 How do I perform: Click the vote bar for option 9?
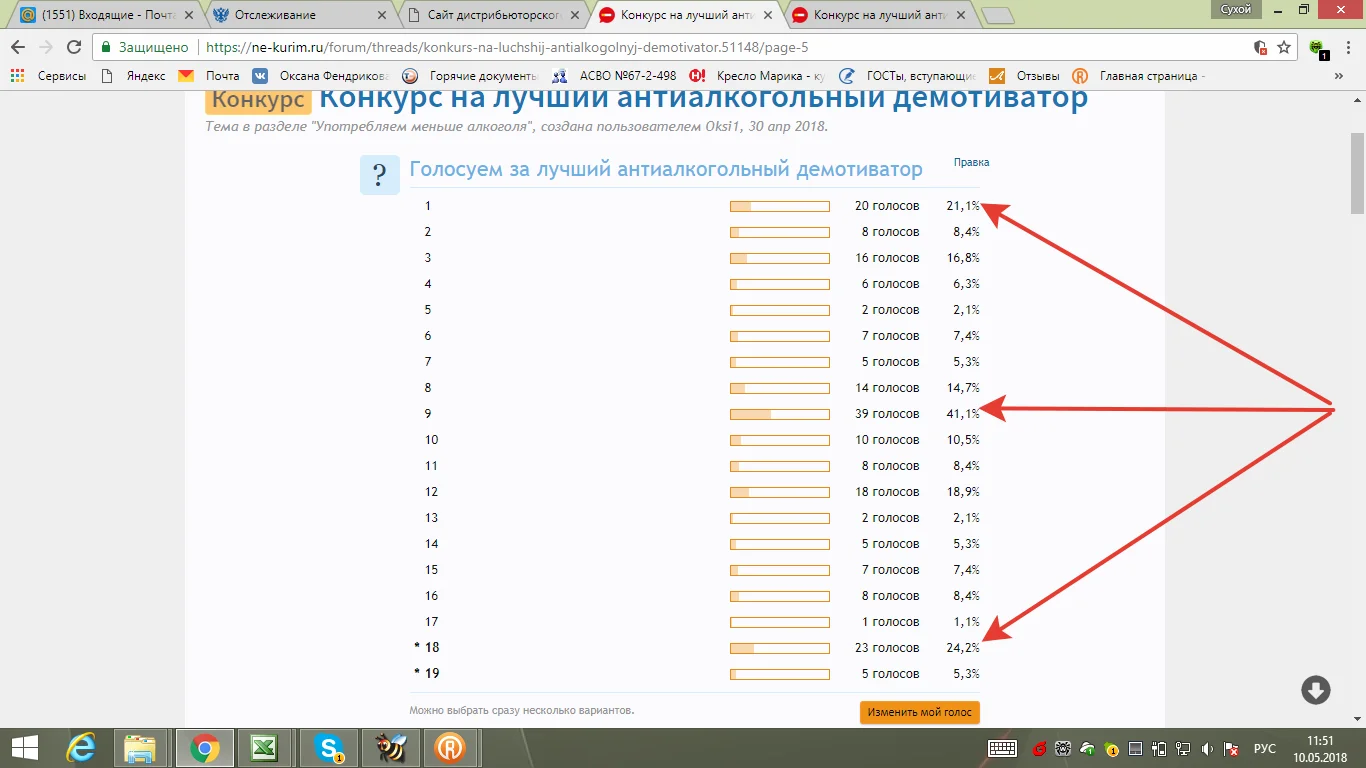click(x=780, y=414)
